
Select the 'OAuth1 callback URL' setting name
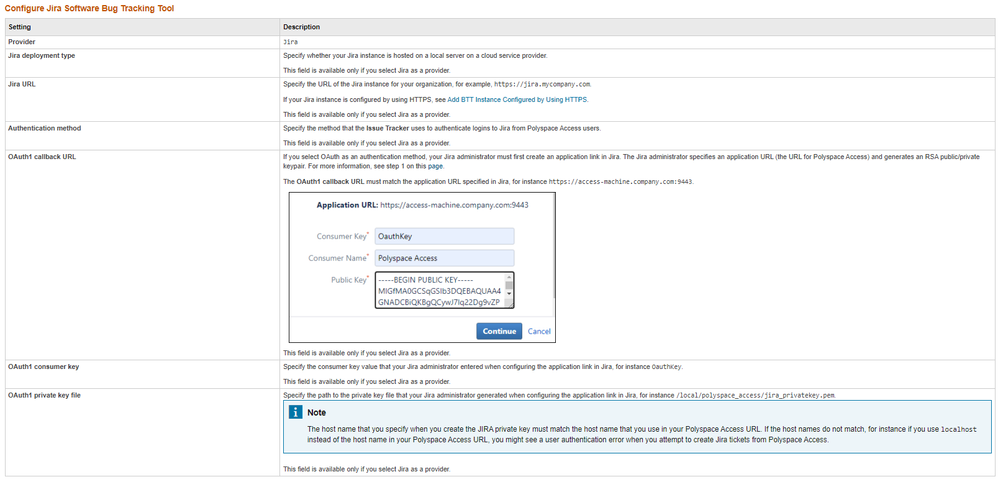[x=41, y=157]
